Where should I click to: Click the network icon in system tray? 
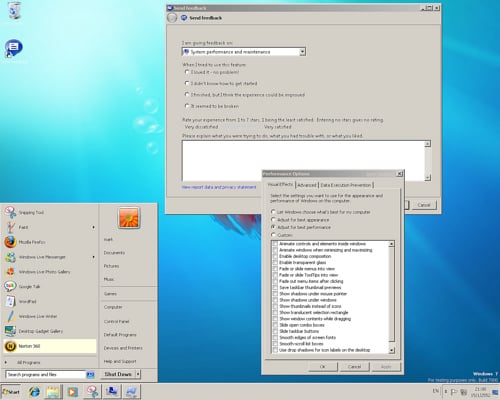coord(464,392)
